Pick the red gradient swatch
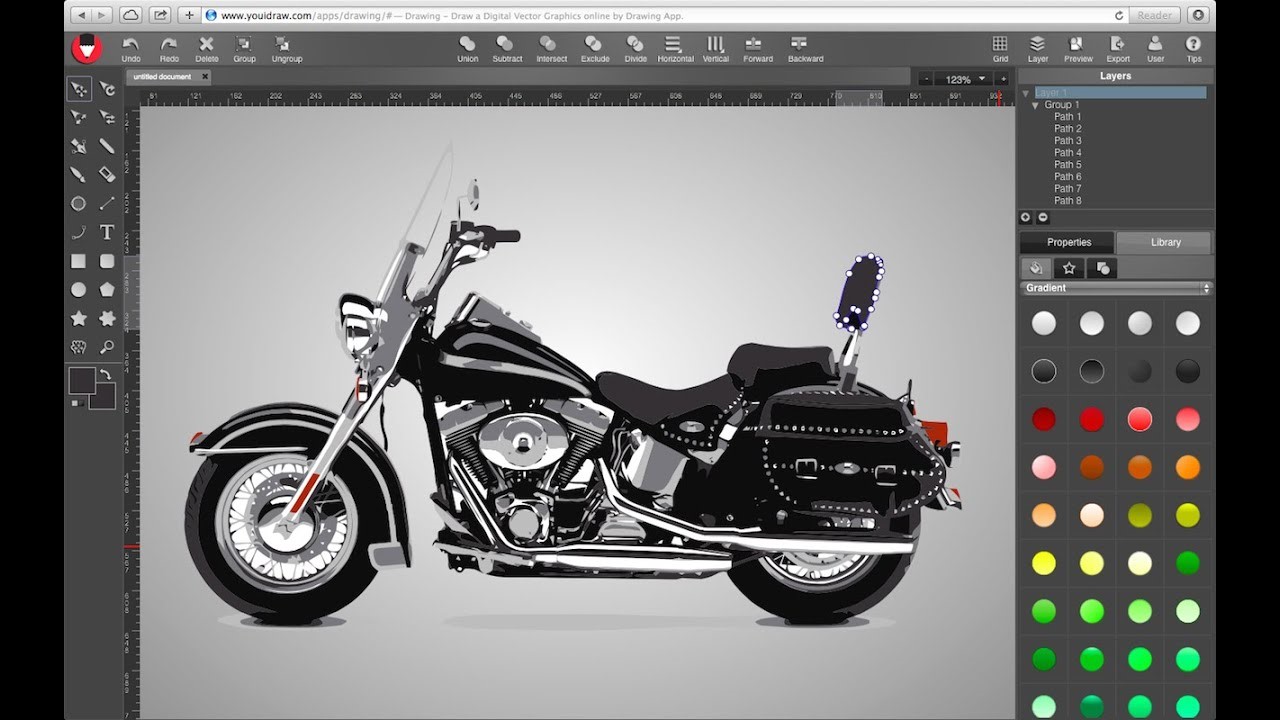 (x=1043, y=419)
